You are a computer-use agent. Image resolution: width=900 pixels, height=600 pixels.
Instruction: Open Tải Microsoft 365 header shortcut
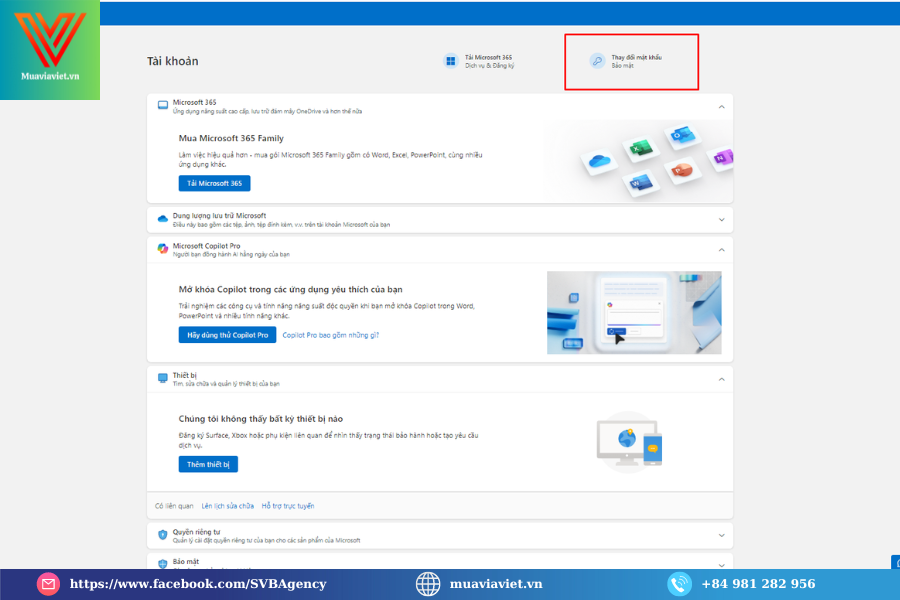pos(479,61)
